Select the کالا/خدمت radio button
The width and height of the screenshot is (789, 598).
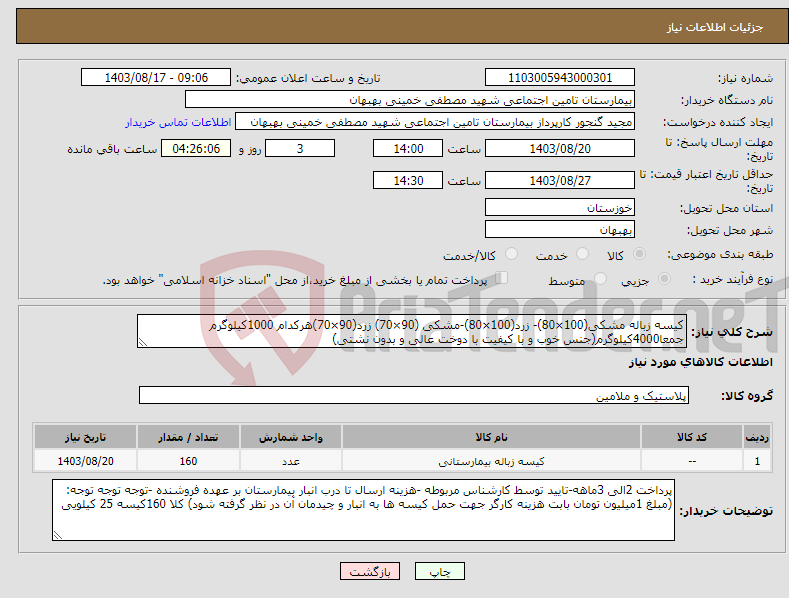(511, 254)
